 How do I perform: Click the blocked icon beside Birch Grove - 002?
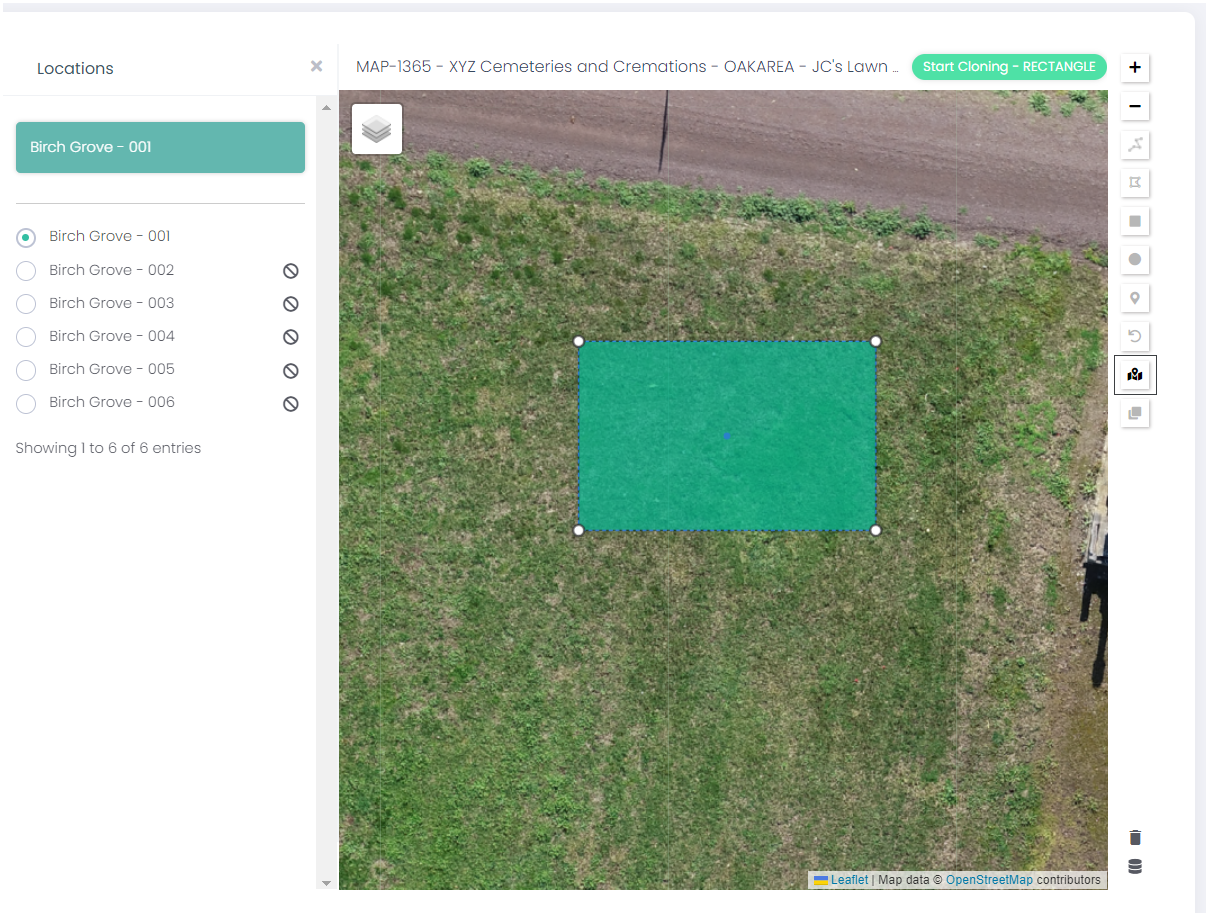(291, 271)
